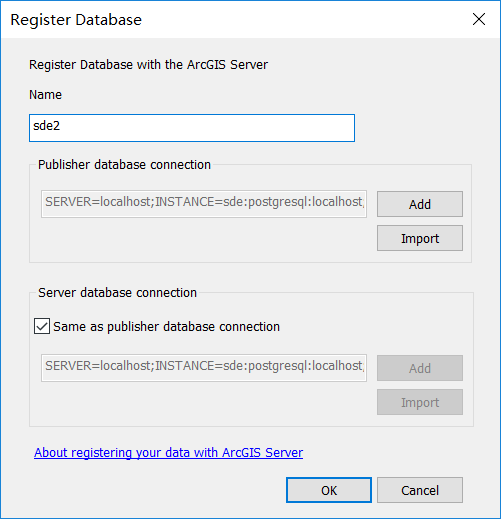Click the Name label

tap(45, 95)
